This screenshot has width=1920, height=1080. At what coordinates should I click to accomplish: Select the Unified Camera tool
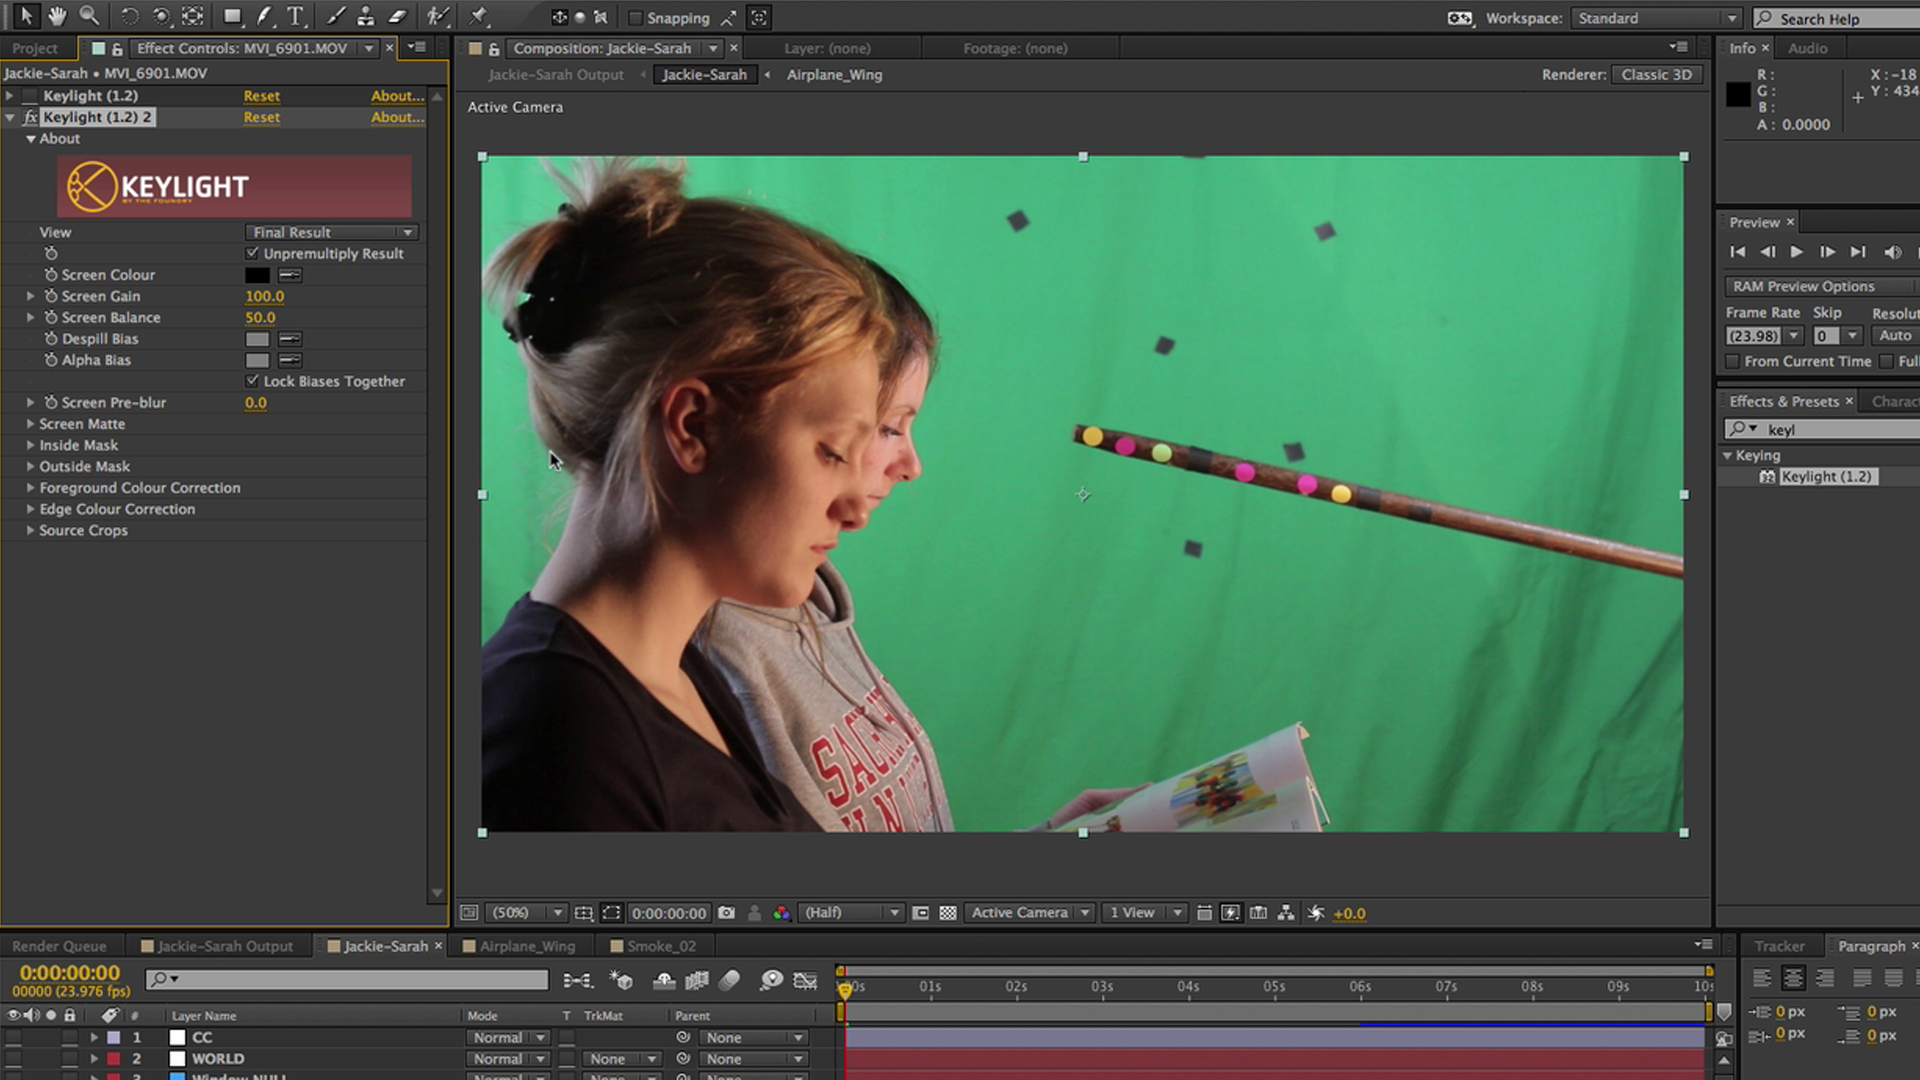(x=161, y=17)
